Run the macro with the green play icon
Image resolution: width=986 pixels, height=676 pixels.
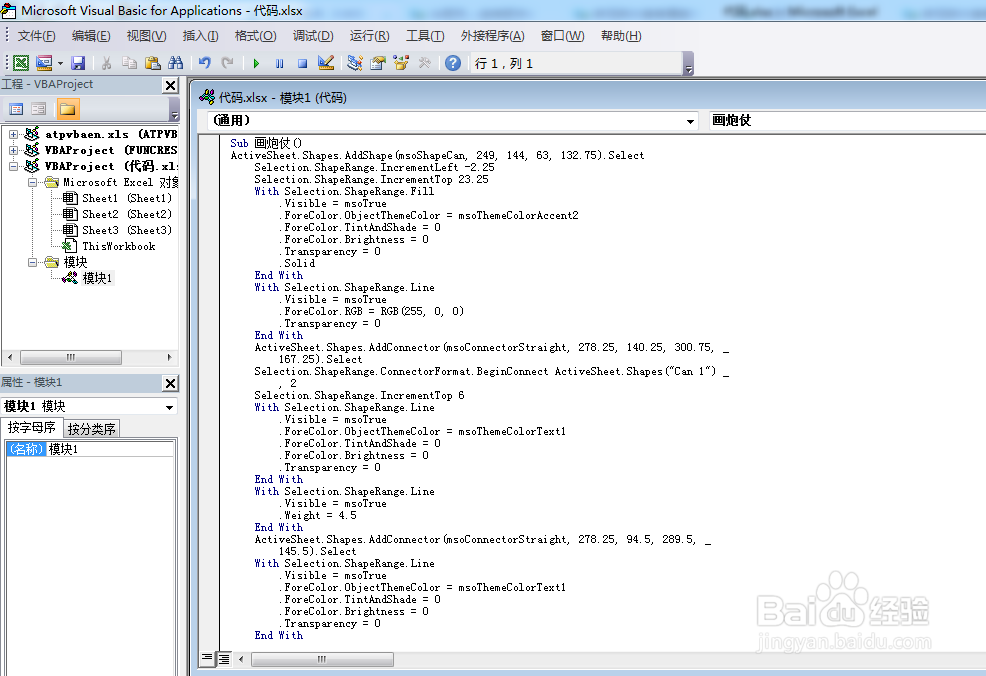coord(256,64)
